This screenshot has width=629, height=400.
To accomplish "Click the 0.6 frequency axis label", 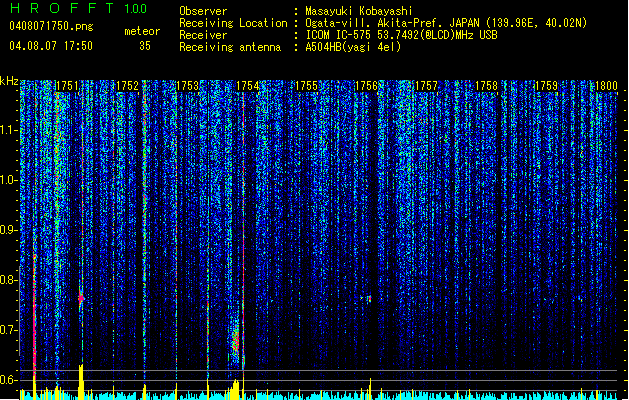I will click(x=9, y=380).
